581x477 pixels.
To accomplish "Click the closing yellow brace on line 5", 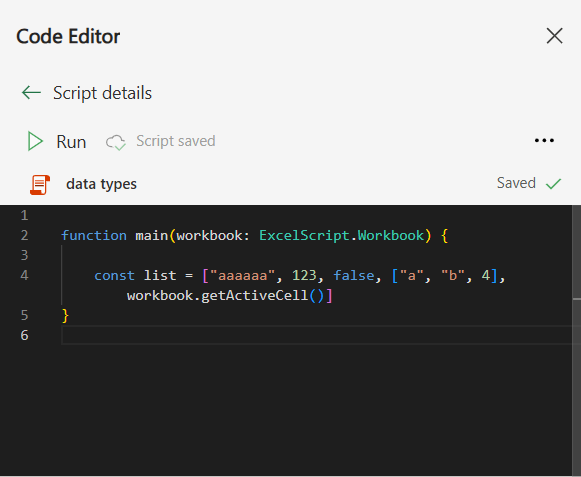I will point(65,316).
